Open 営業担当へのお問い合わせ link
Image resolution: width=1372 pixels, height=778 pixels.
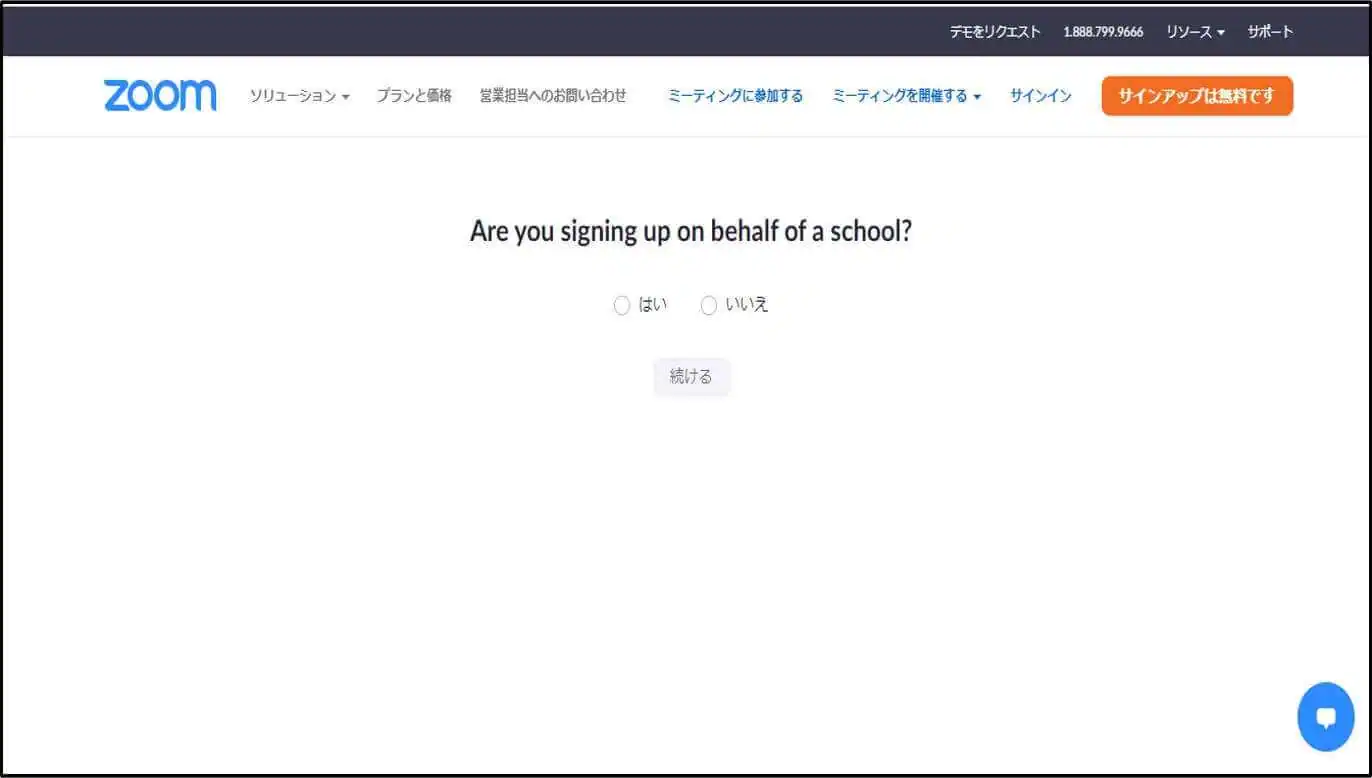click(553, 96)
